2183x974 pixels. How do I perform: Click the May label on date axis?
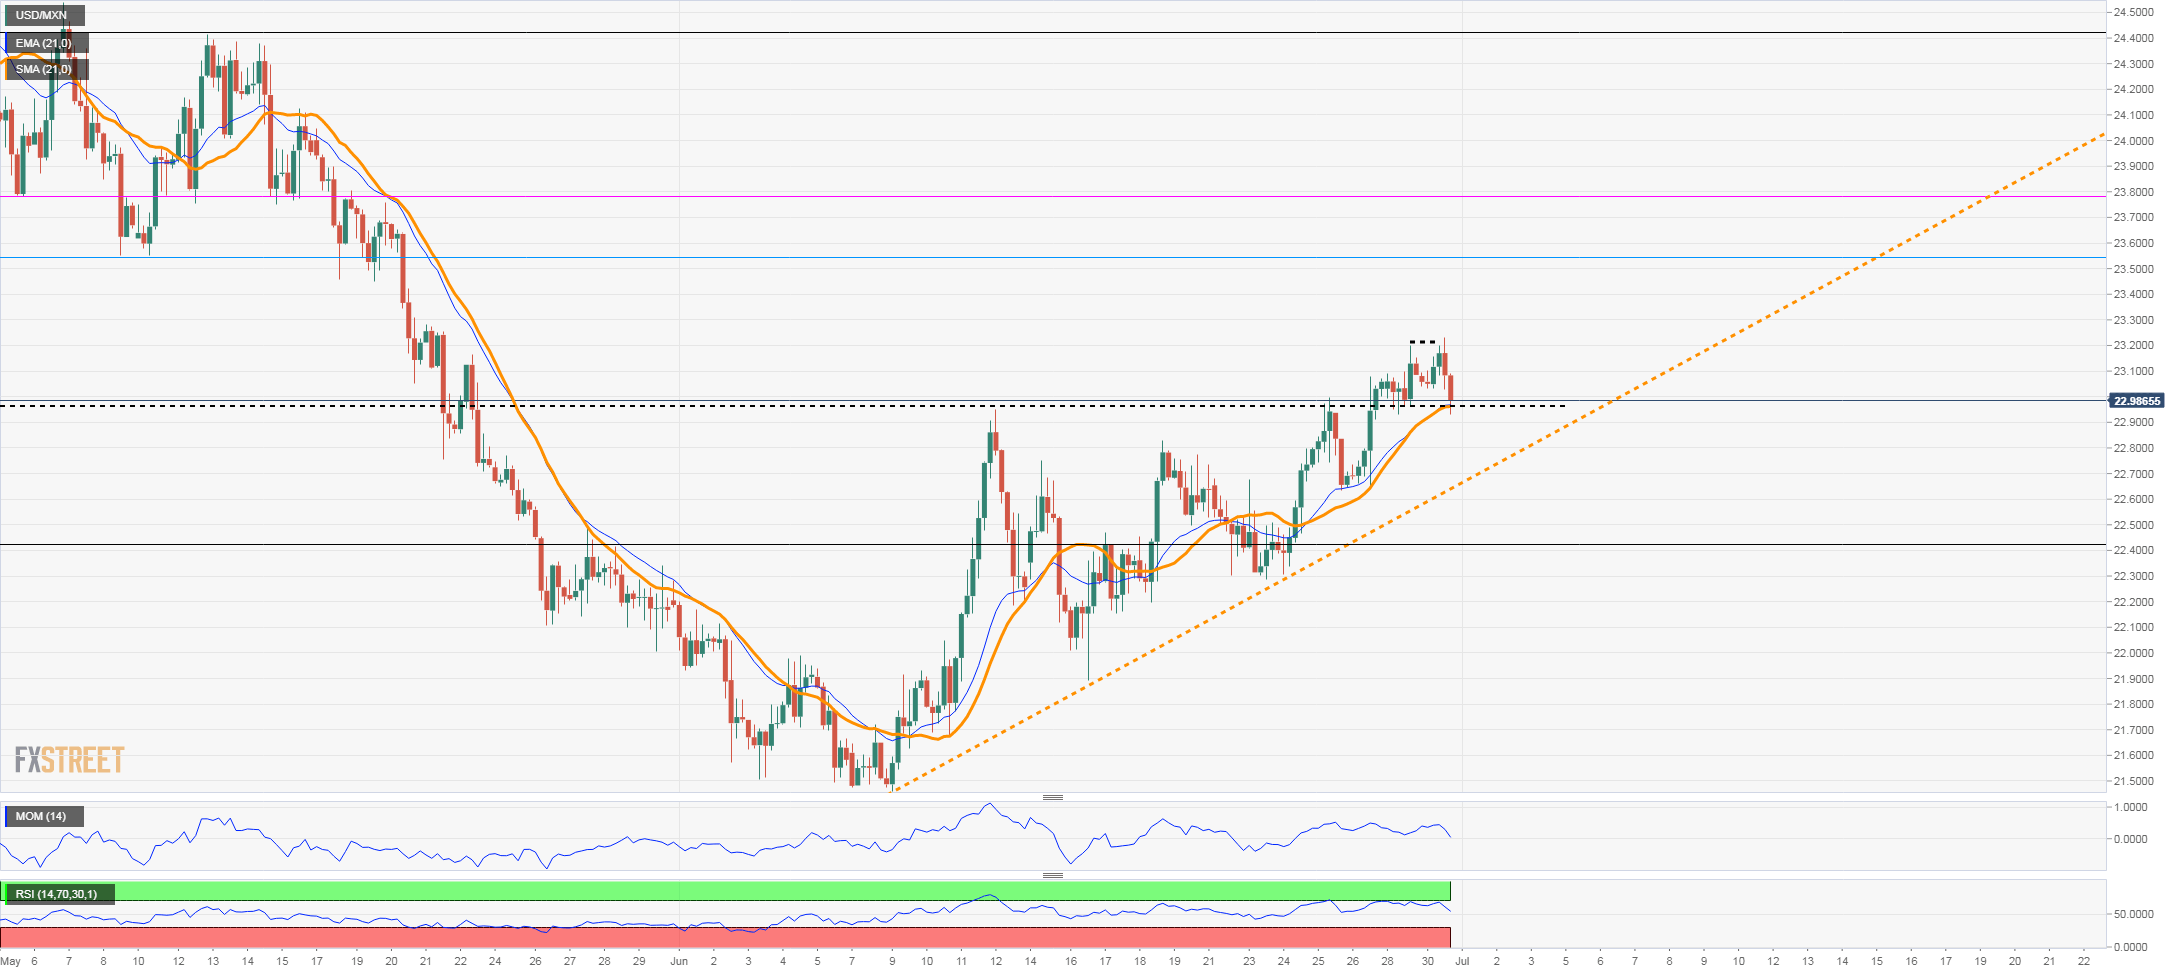click(x=11, y=962)
